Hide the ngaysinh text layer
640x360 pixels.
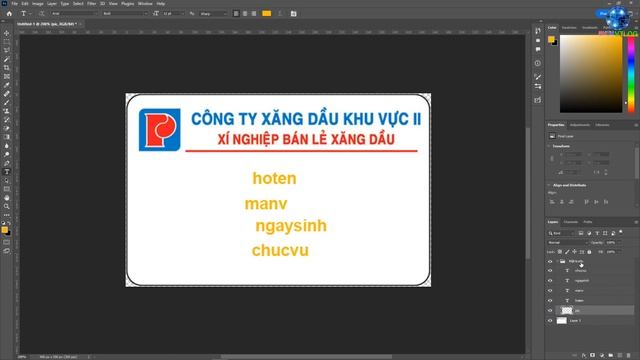(x=550, y=281)
